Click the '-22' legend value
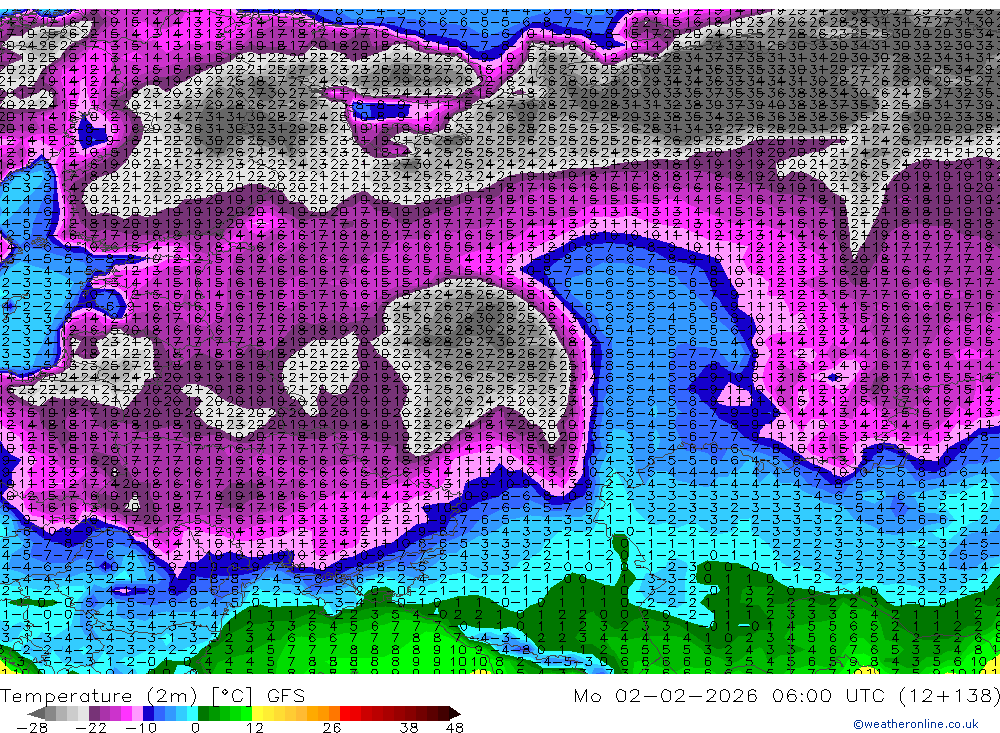This screenshot has height=733, width=1000. tap(91, 727)
